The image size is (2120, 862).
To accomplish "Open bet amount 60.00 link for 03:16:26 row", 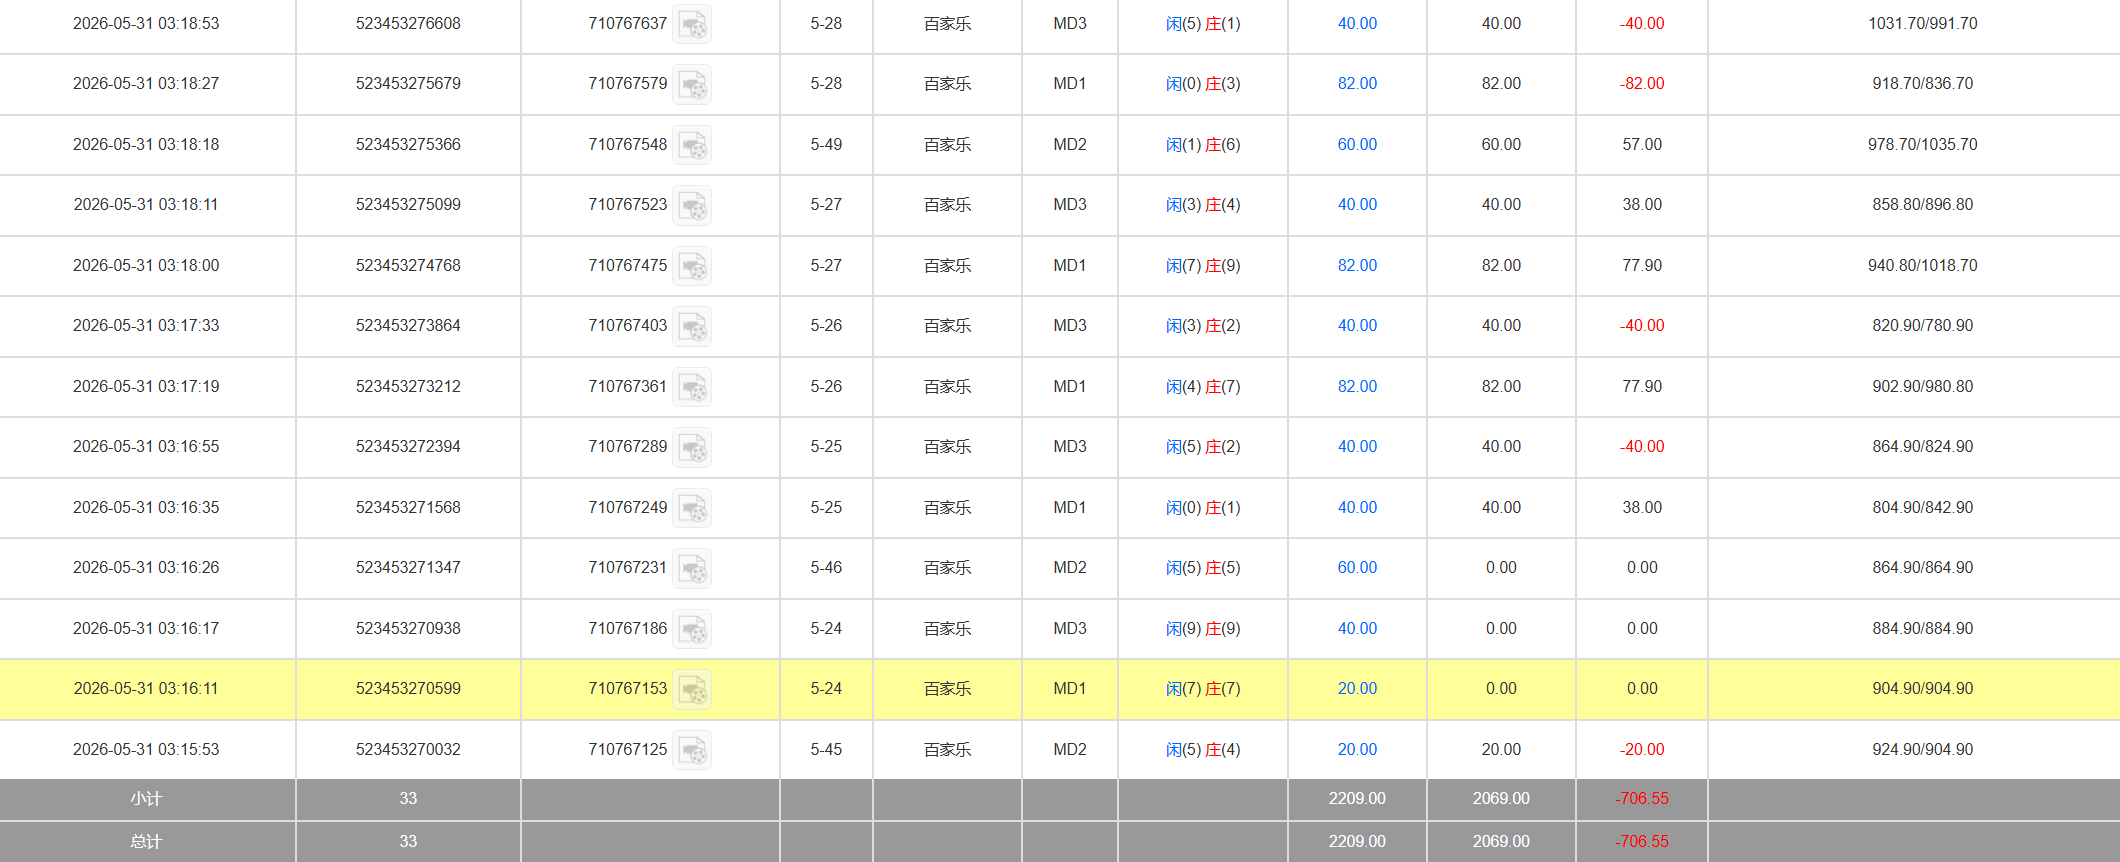I will [x=1357, y=567].
